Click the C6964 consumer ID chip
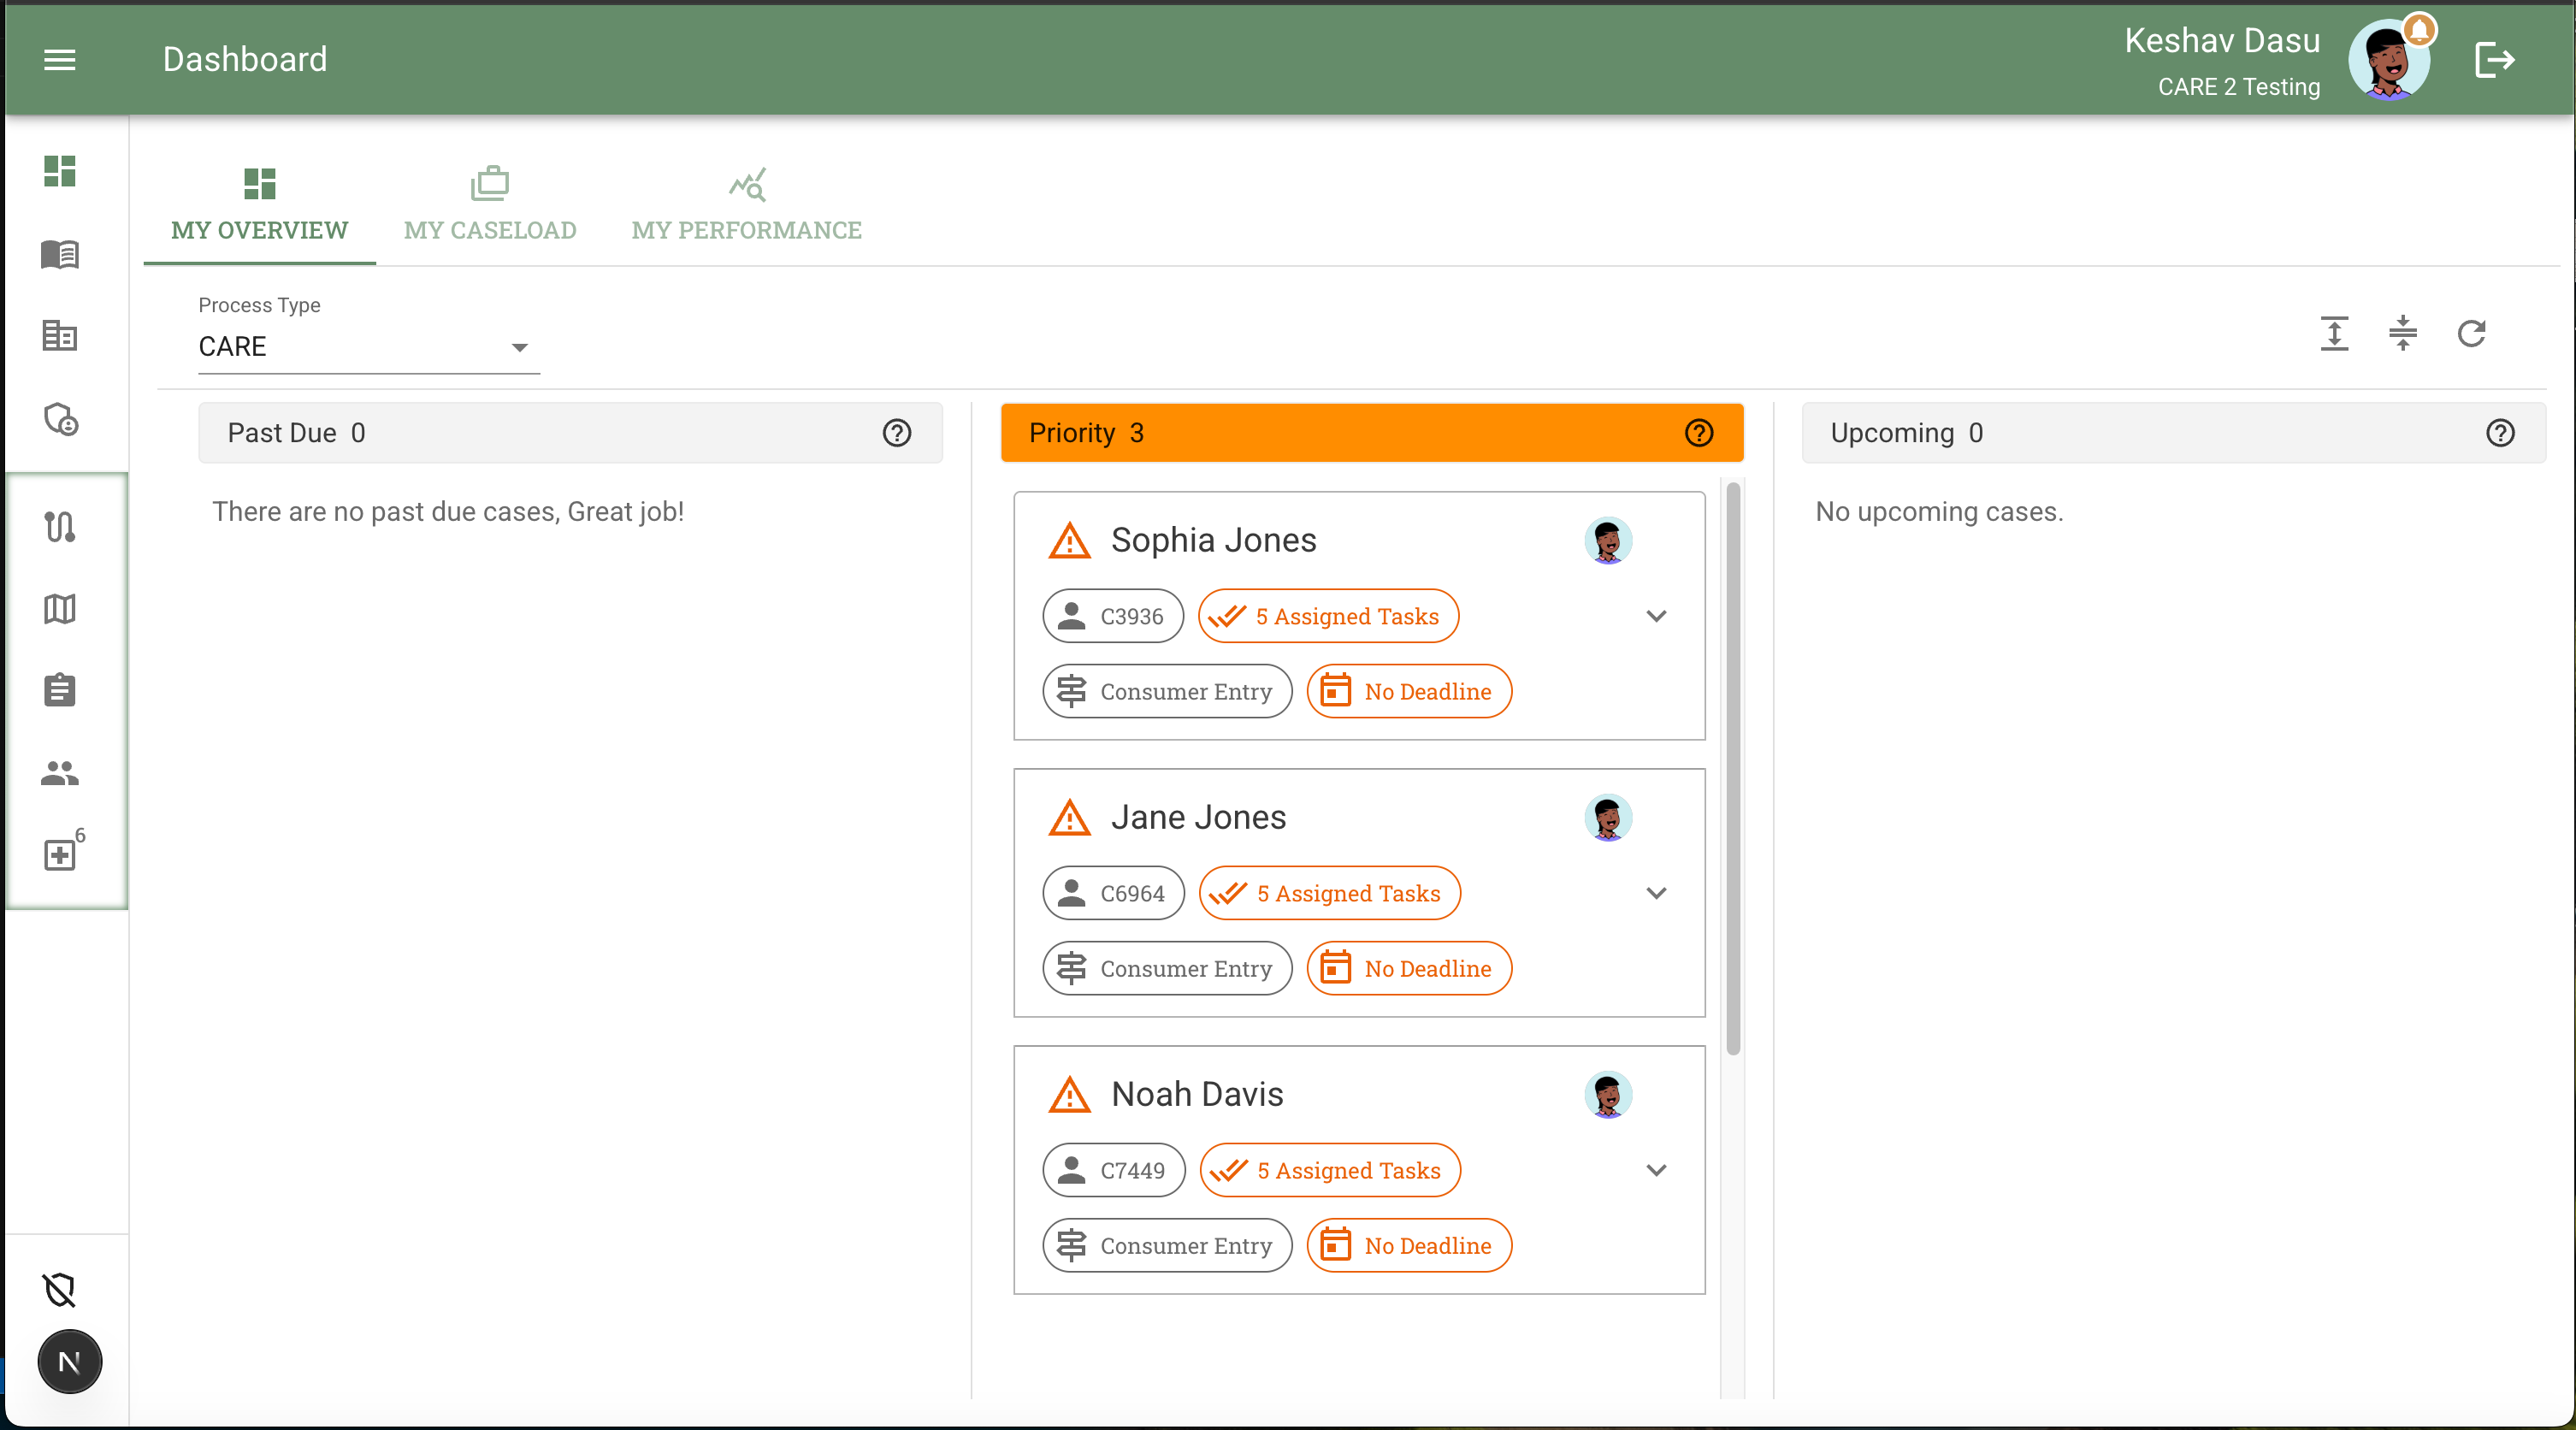The height and width of the screenshot is (1430, 2576). [1113, 893]
